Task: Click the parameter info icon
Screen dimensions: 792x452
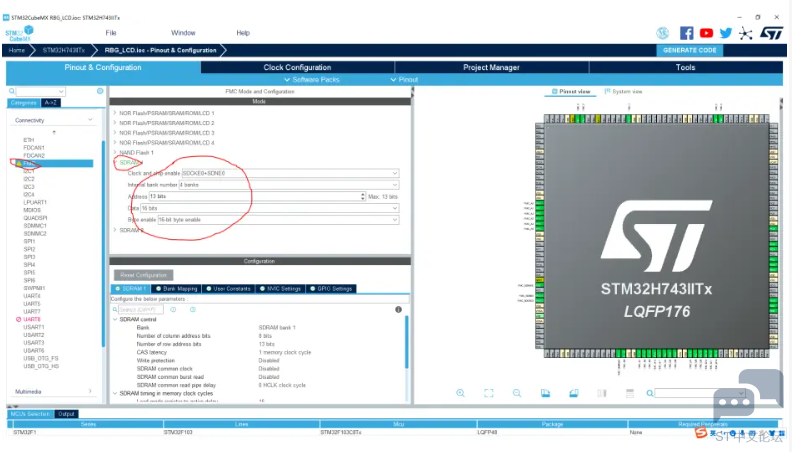Action: (x=399, y=310)
